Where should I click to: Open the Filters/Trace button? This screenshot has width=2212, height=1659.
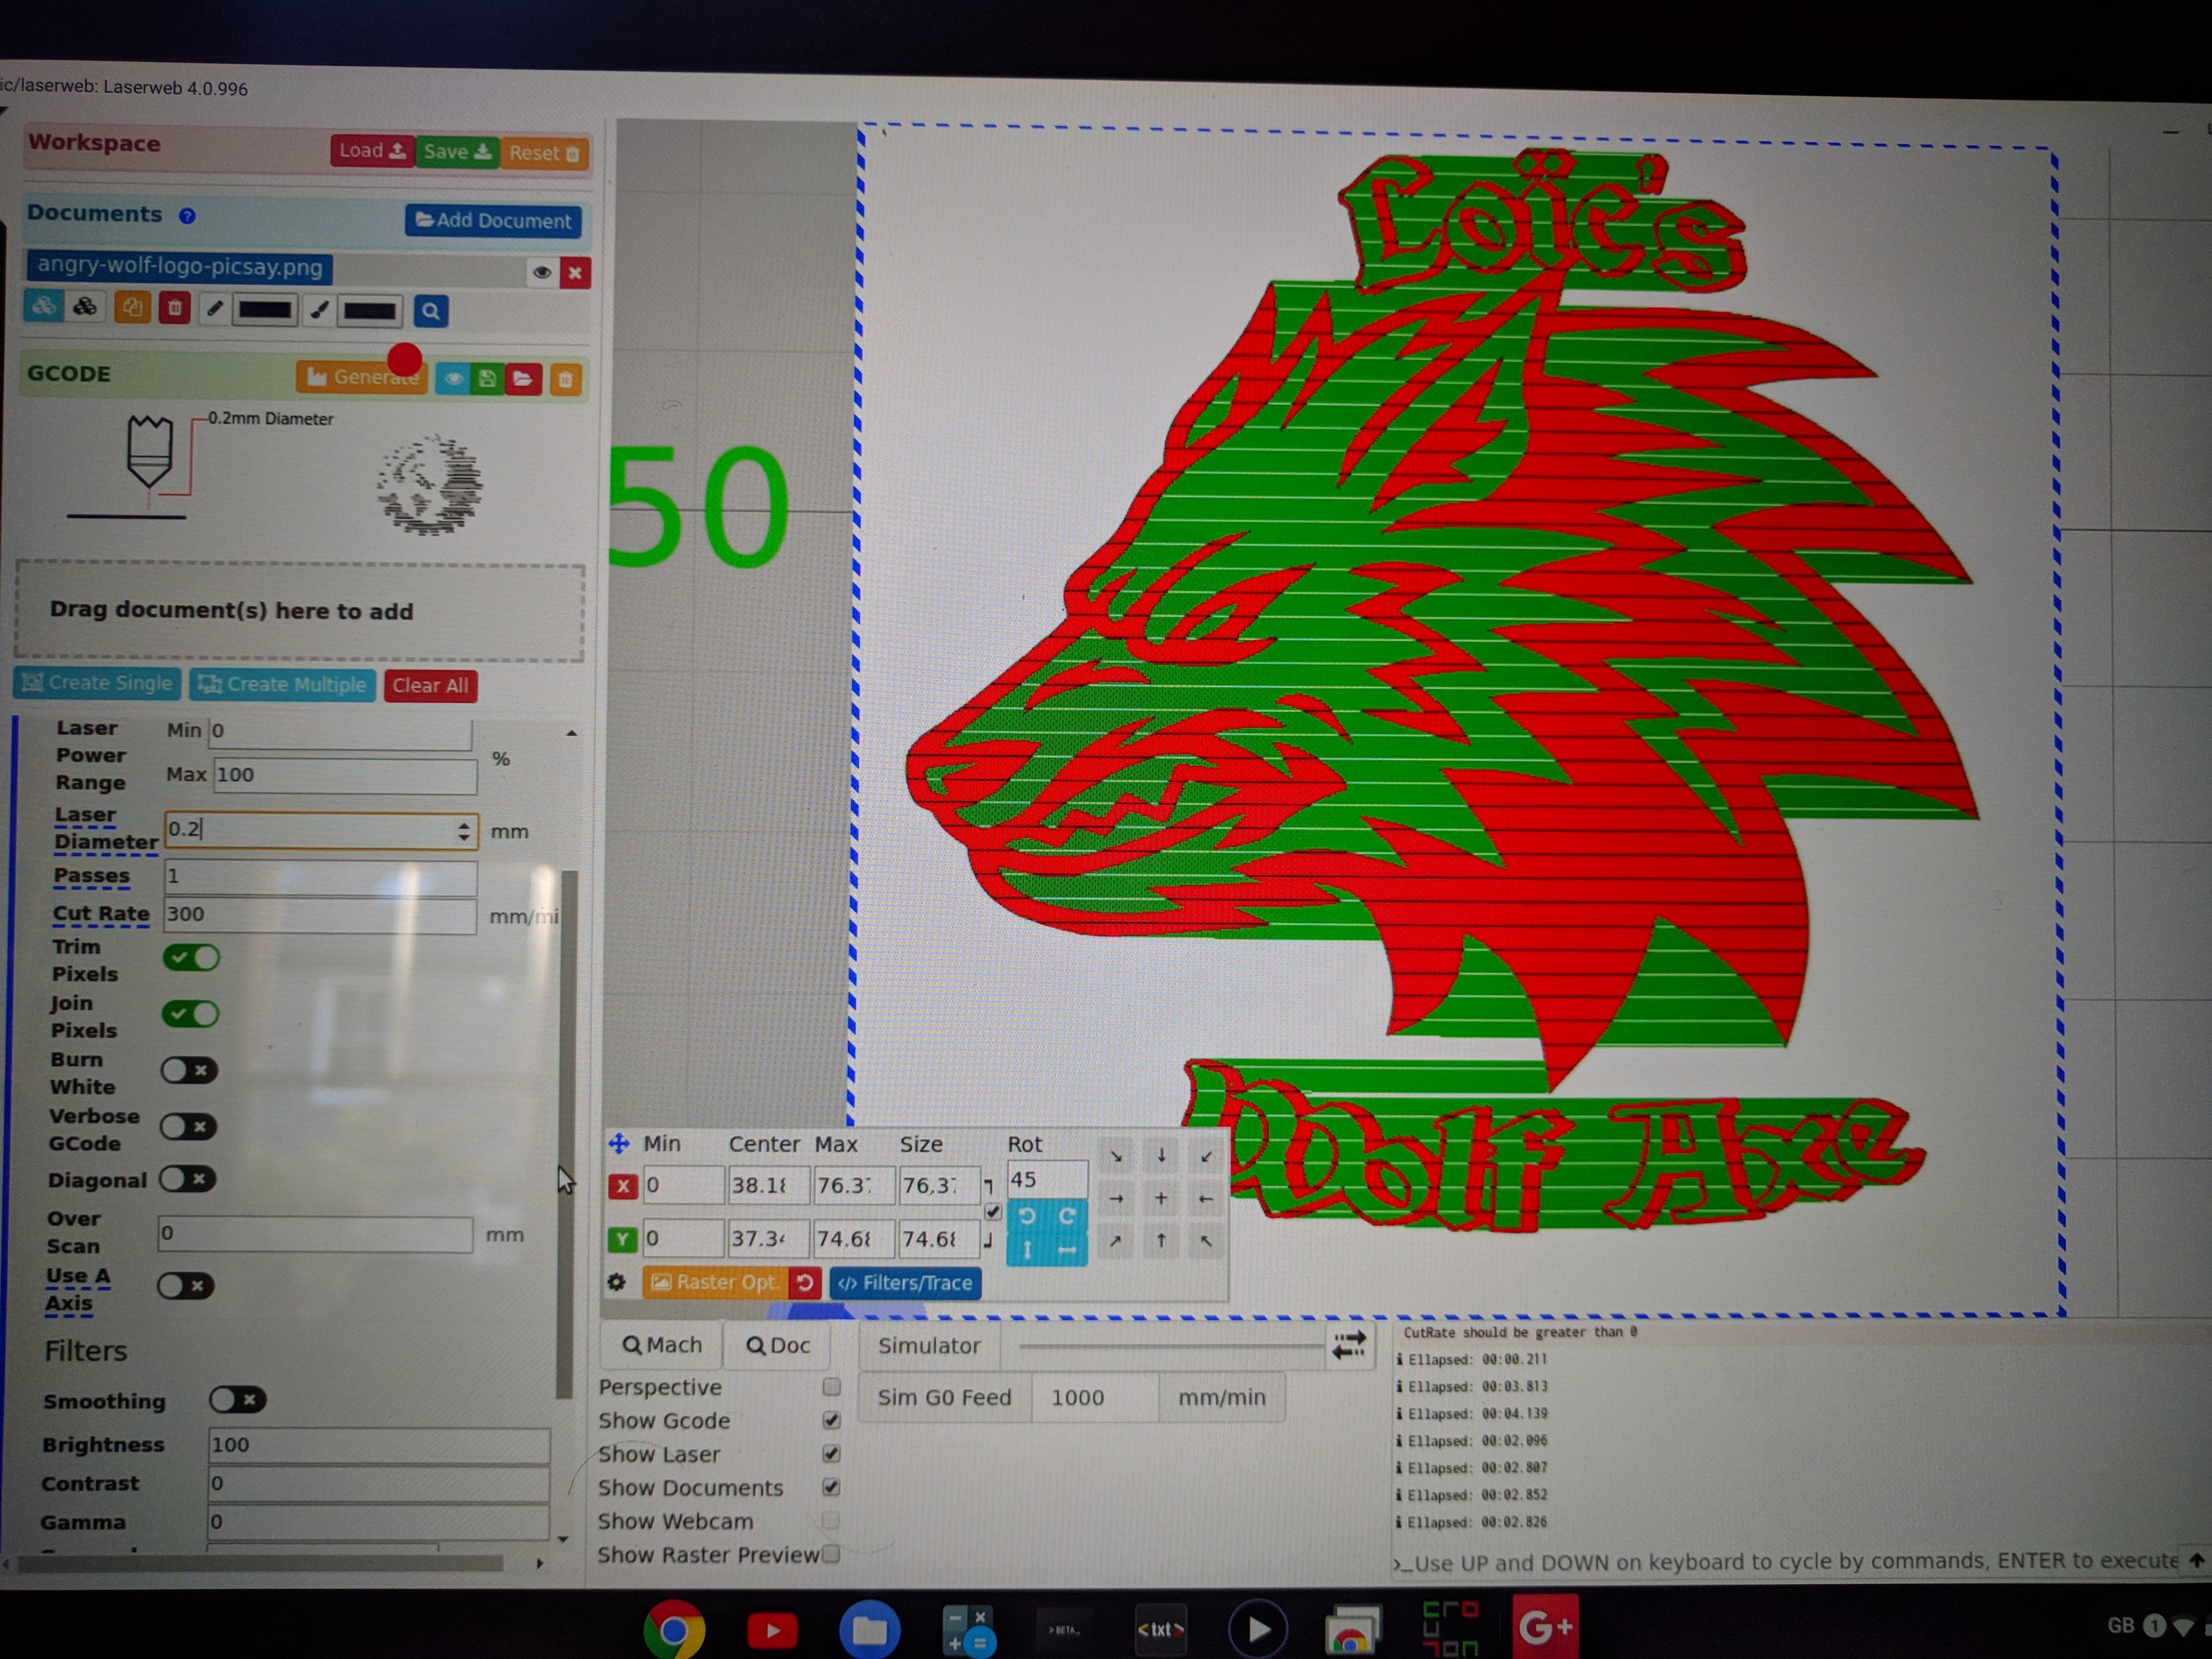click(906, 1283)
